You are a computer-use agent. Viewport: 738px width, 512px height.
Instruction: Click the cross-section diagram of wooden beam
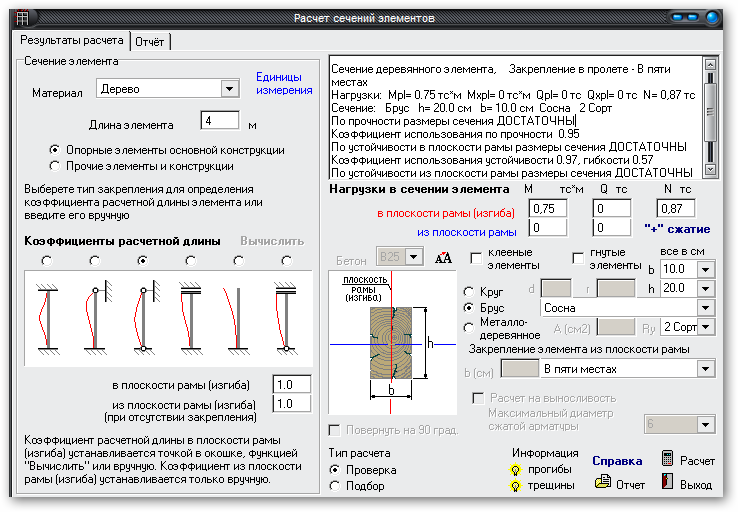tap(398, 338)
